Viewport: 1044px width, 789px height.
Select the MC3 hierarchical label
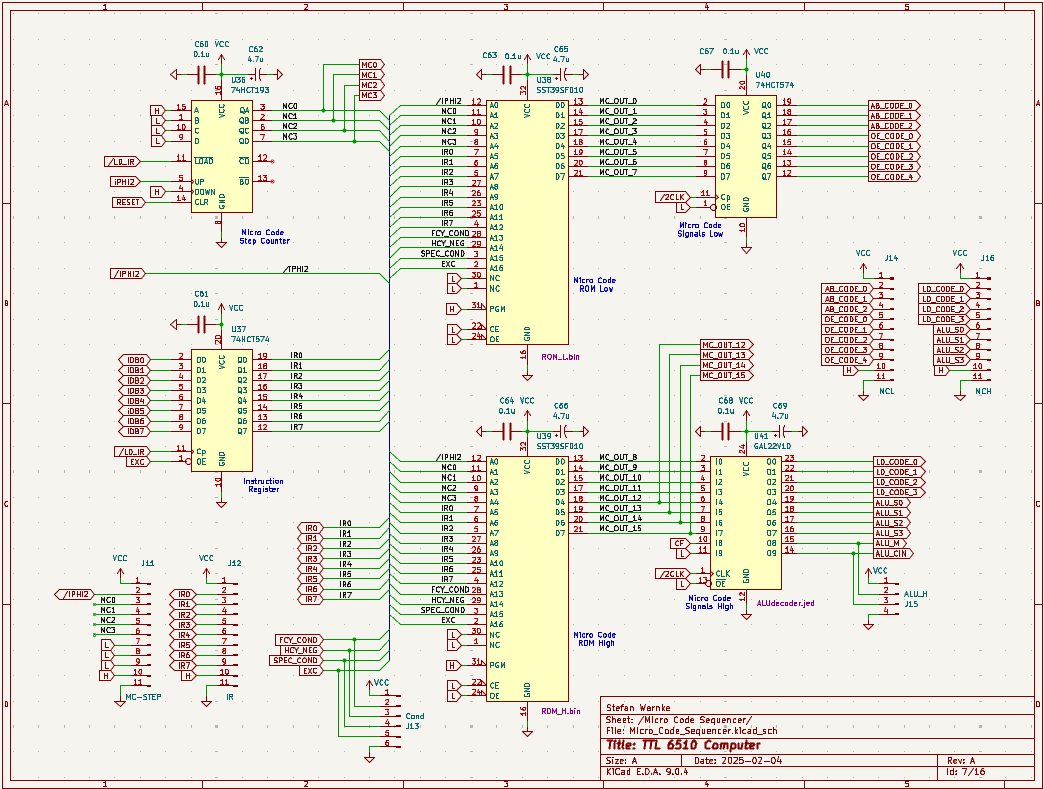369,95
